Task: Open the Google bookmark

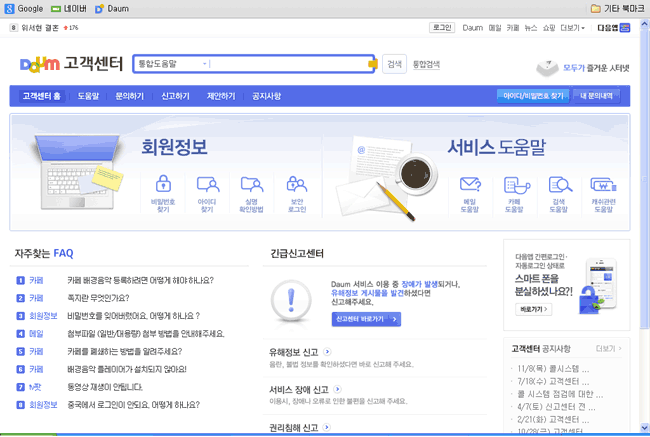Action: [x=24, y=8]
